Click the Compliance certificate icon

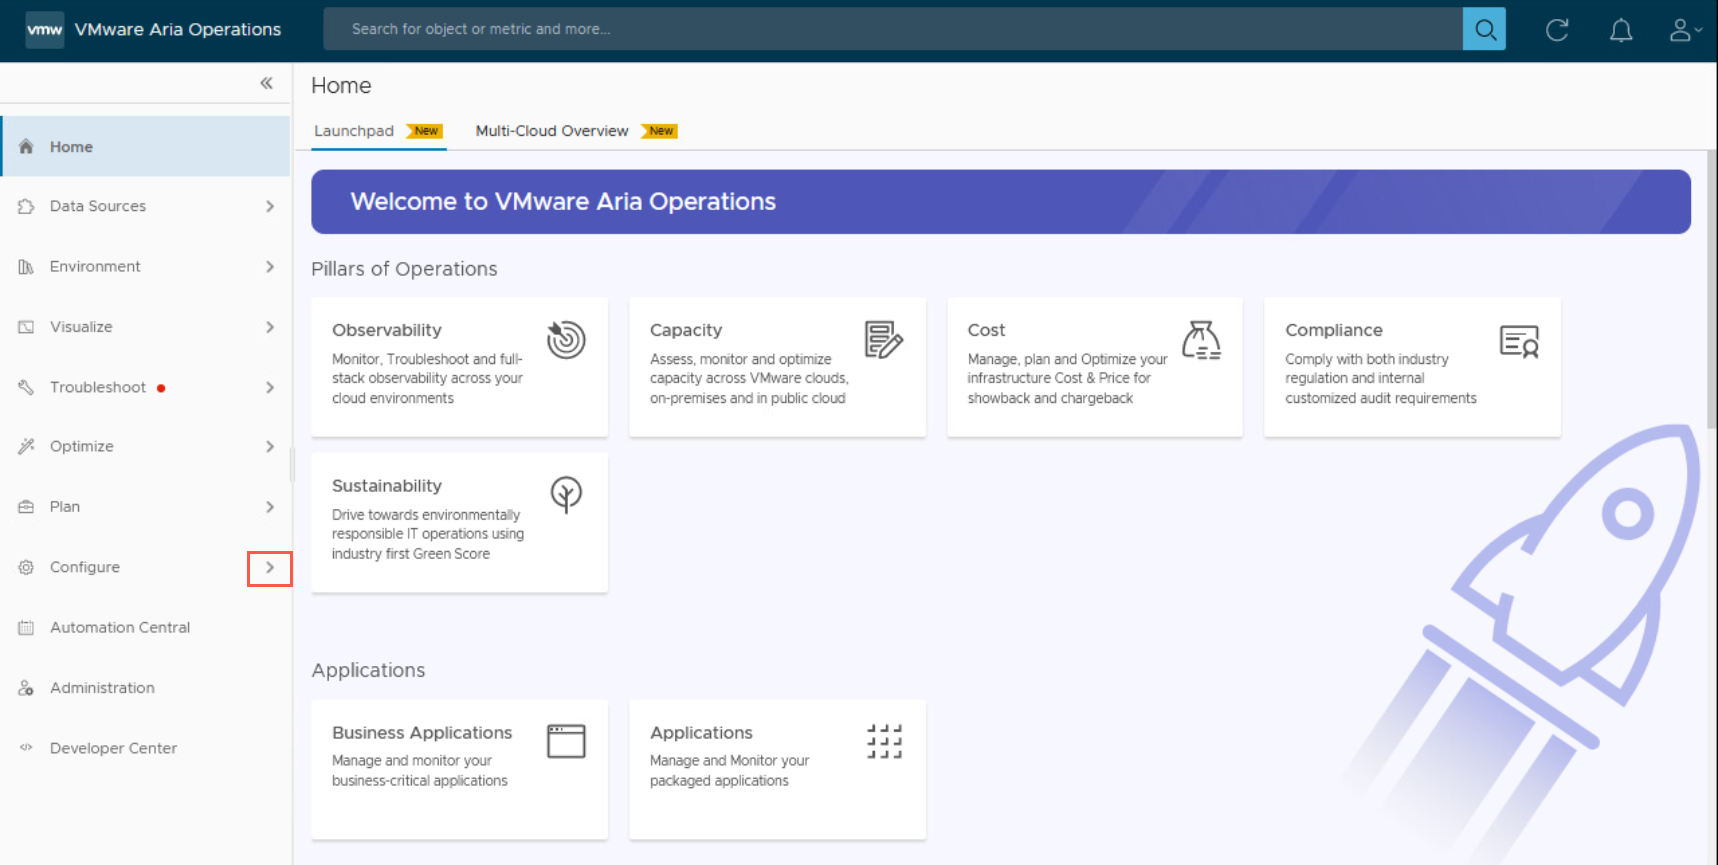tap(1518, 342)
